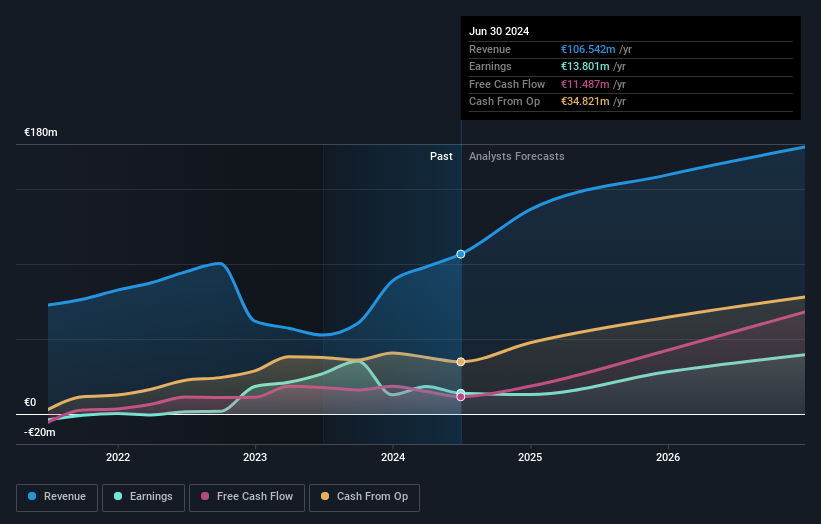
Task: Click the Cash From Op label in tooltip
Action: [504, 102]
